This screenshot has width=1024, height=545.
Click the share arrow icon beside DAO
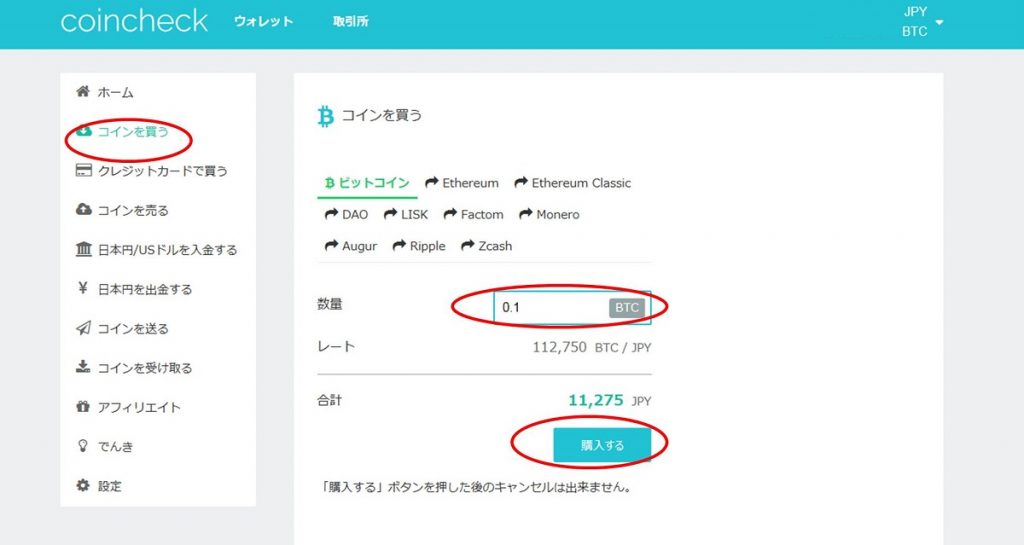pyautogui.click(x=331, y=213)
